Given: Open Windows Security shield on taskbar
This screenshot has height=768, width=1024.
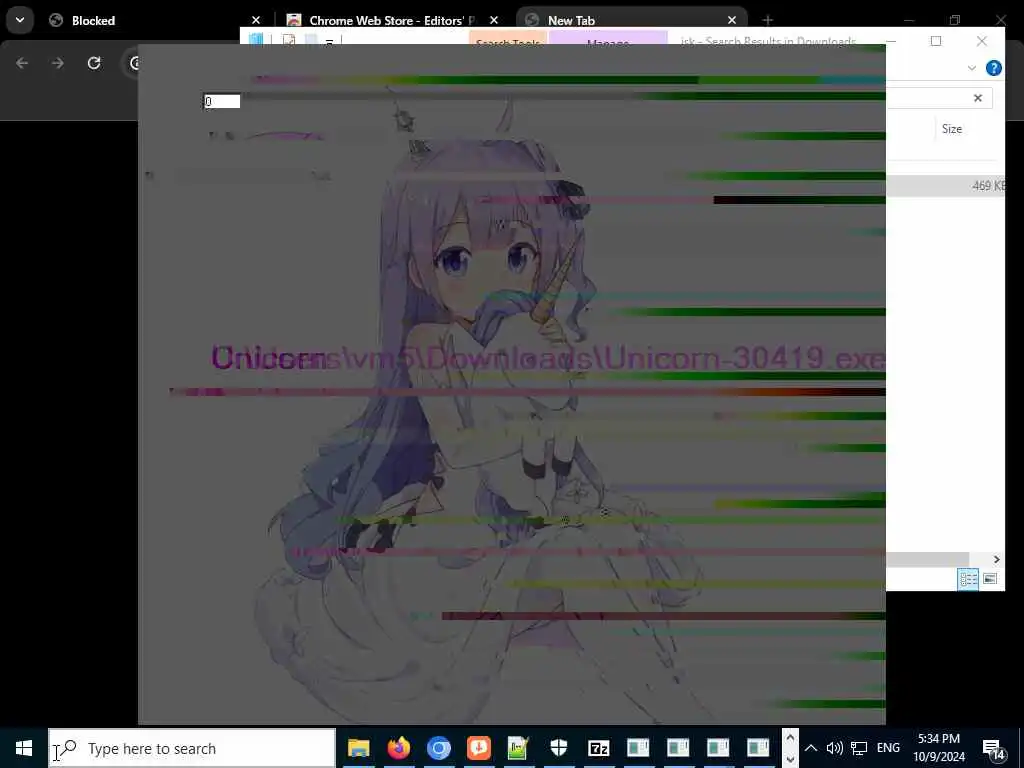Looking at the screenshot, I should point(558,748).
